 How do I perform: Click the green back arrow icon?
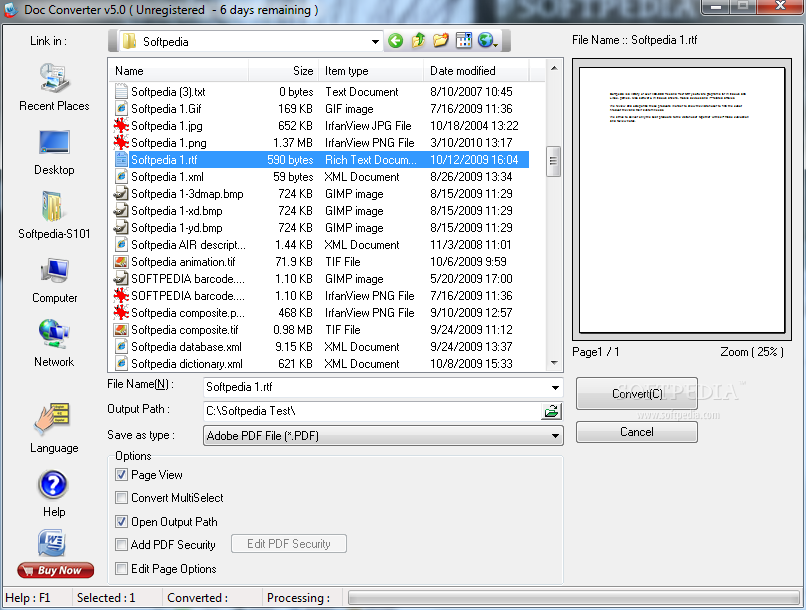pos(395,41)
